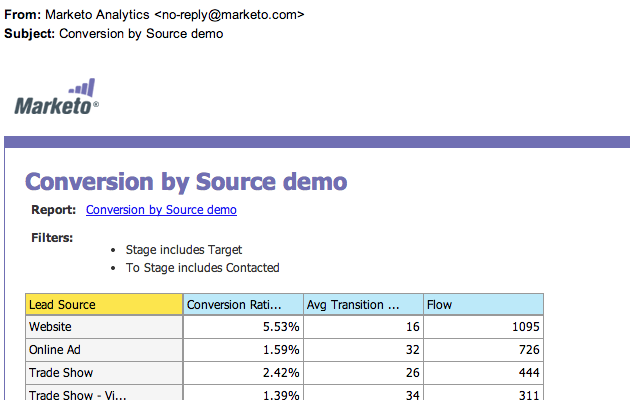Click the flow value 1095
The height and width of the screenshot is (400, 631).
(x=483, y=327)
